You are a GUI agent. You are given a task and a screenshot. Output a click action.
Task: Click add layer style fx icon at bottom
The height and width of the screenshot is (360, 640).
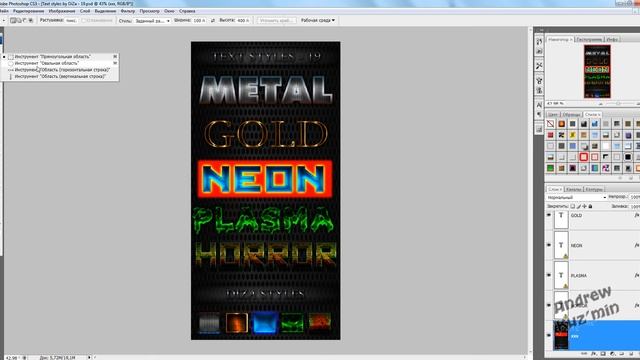[594, 354]
